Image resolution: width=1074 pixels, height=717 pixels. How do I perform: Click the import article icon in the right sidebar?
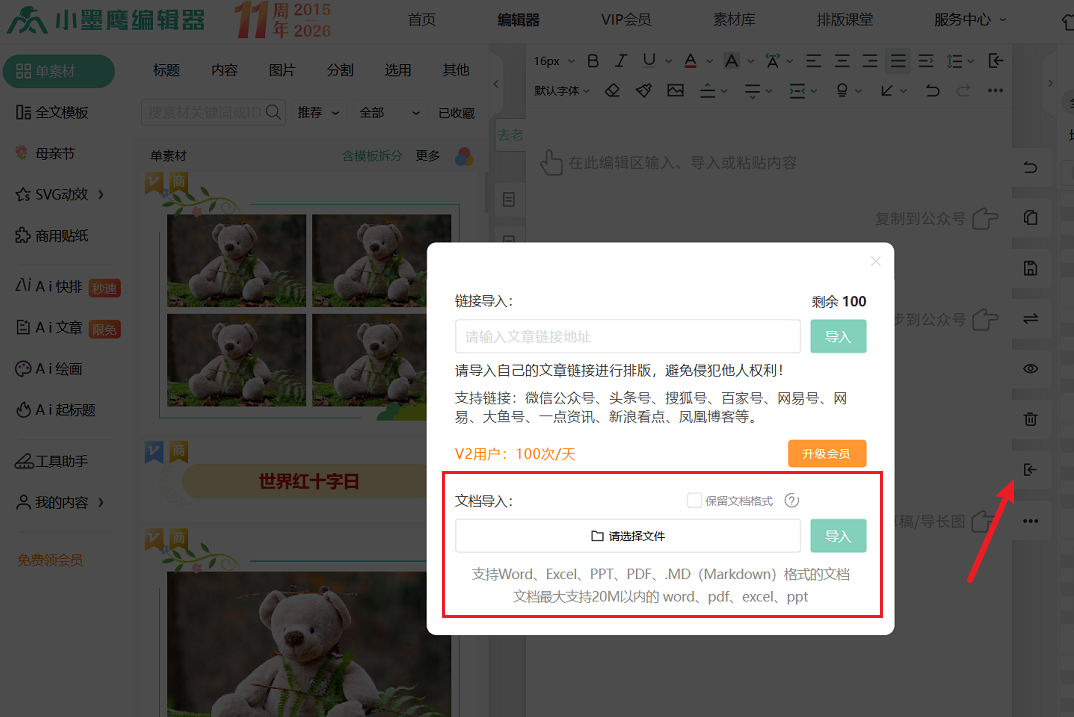(1031, 470)
